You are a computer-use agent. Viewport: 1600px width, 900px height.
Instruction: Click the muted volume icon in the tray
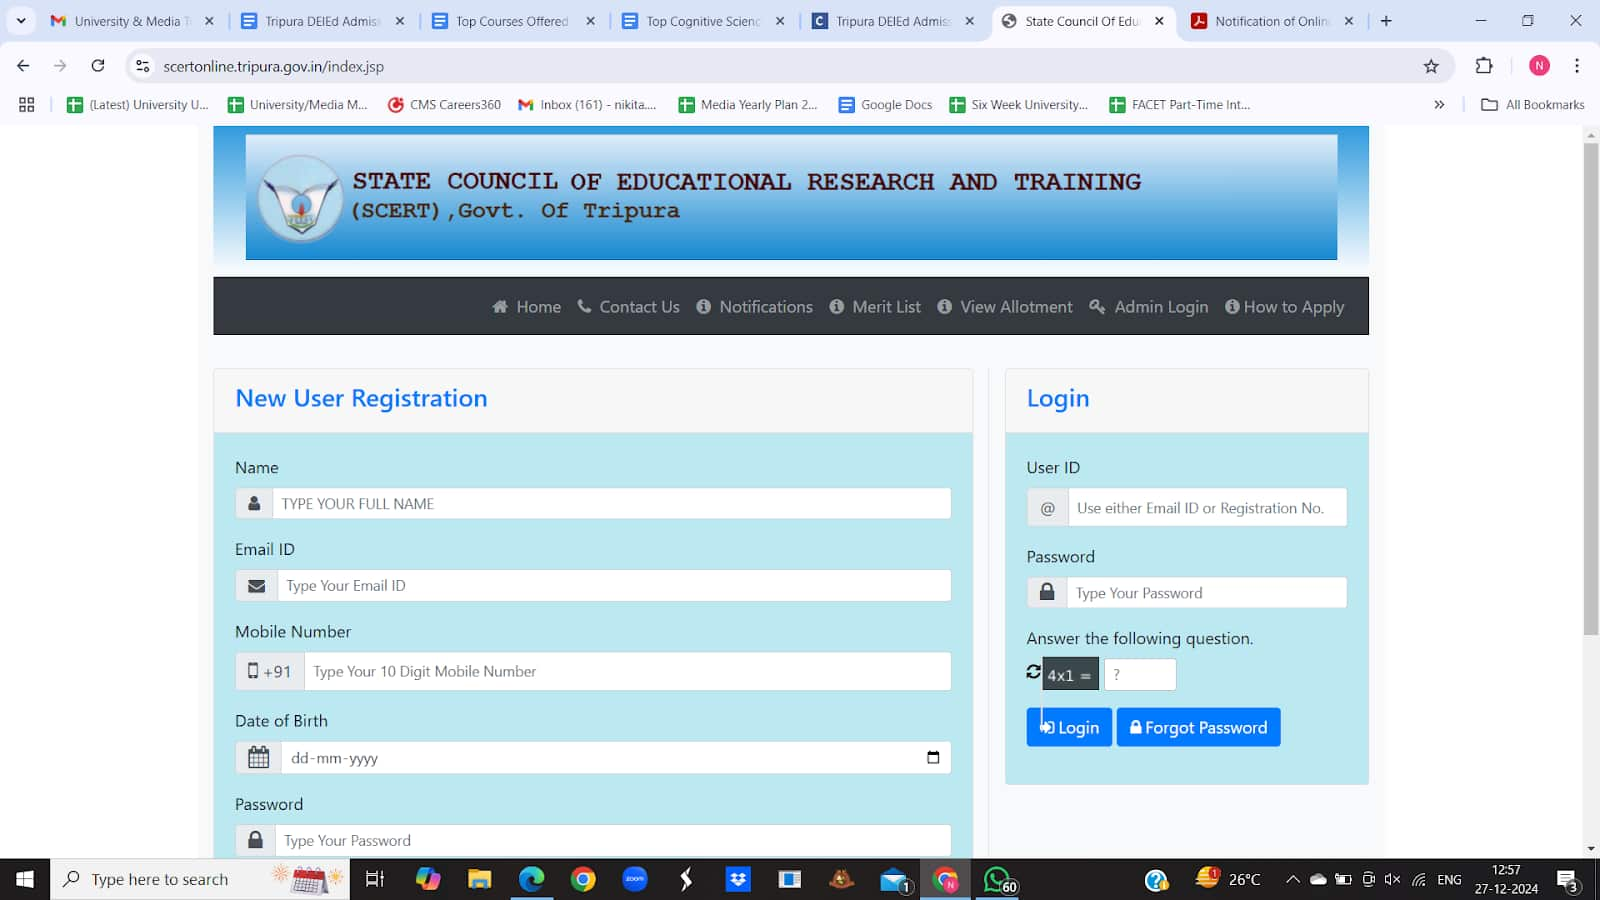tap(1392, 879)
